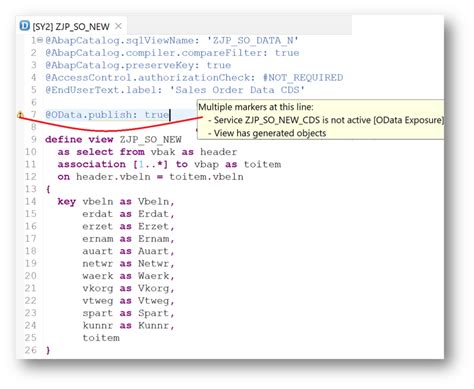This screenshot has width=474, height=389.
Task: Click the vbak table name on line 10
Action: (x=163, y=152)
